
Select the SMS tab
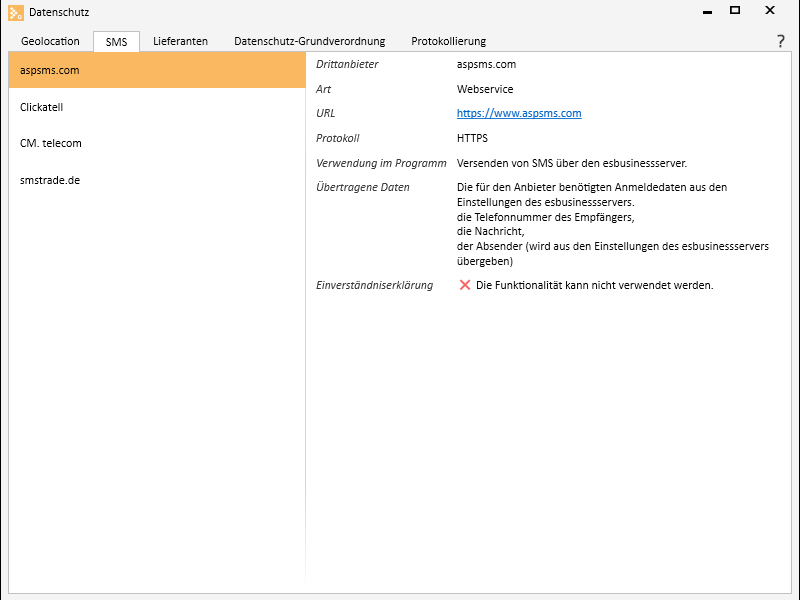point(116,42)
